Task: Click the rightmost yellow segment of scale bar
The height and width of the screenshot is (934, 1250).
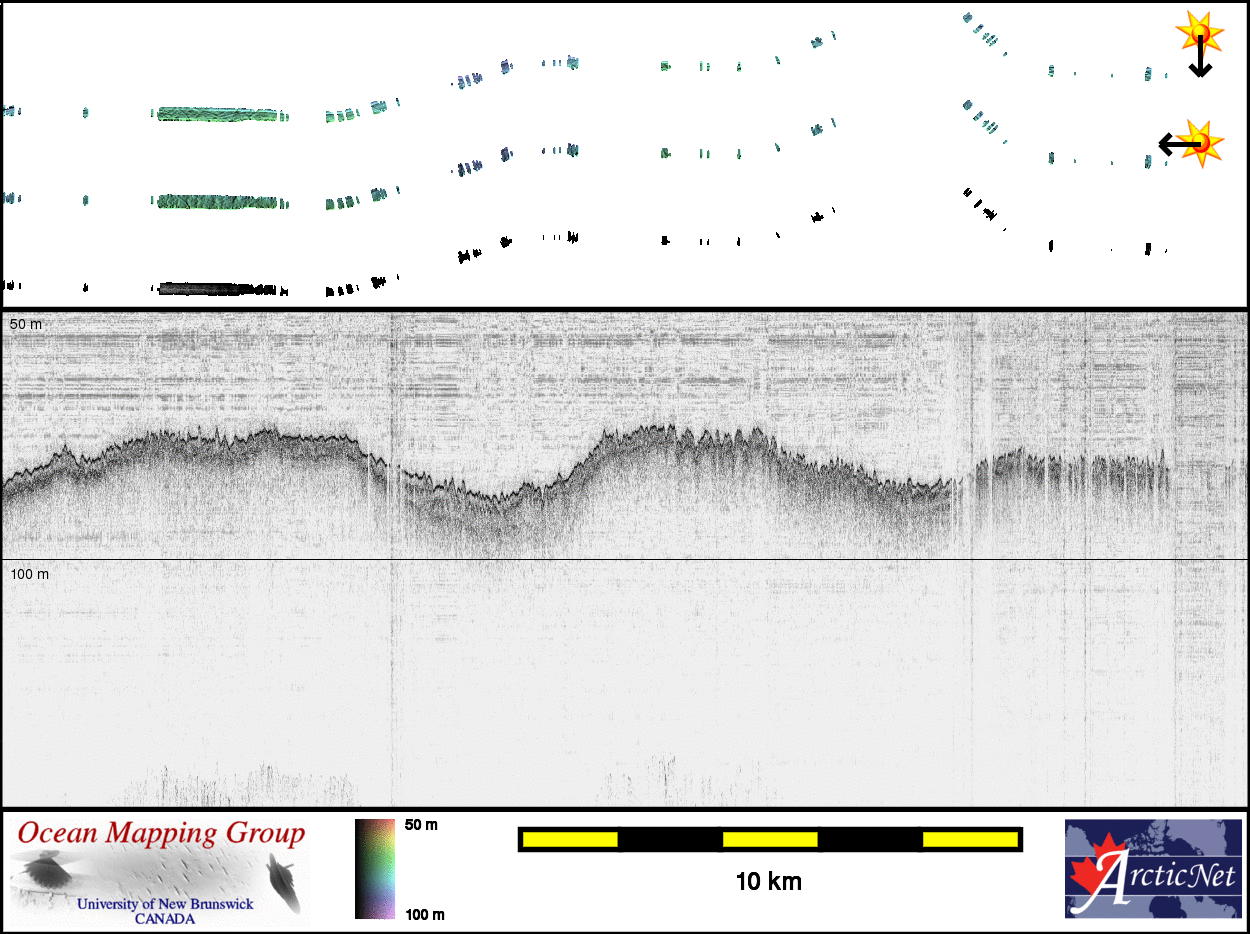Action: (x=969, y=839)
